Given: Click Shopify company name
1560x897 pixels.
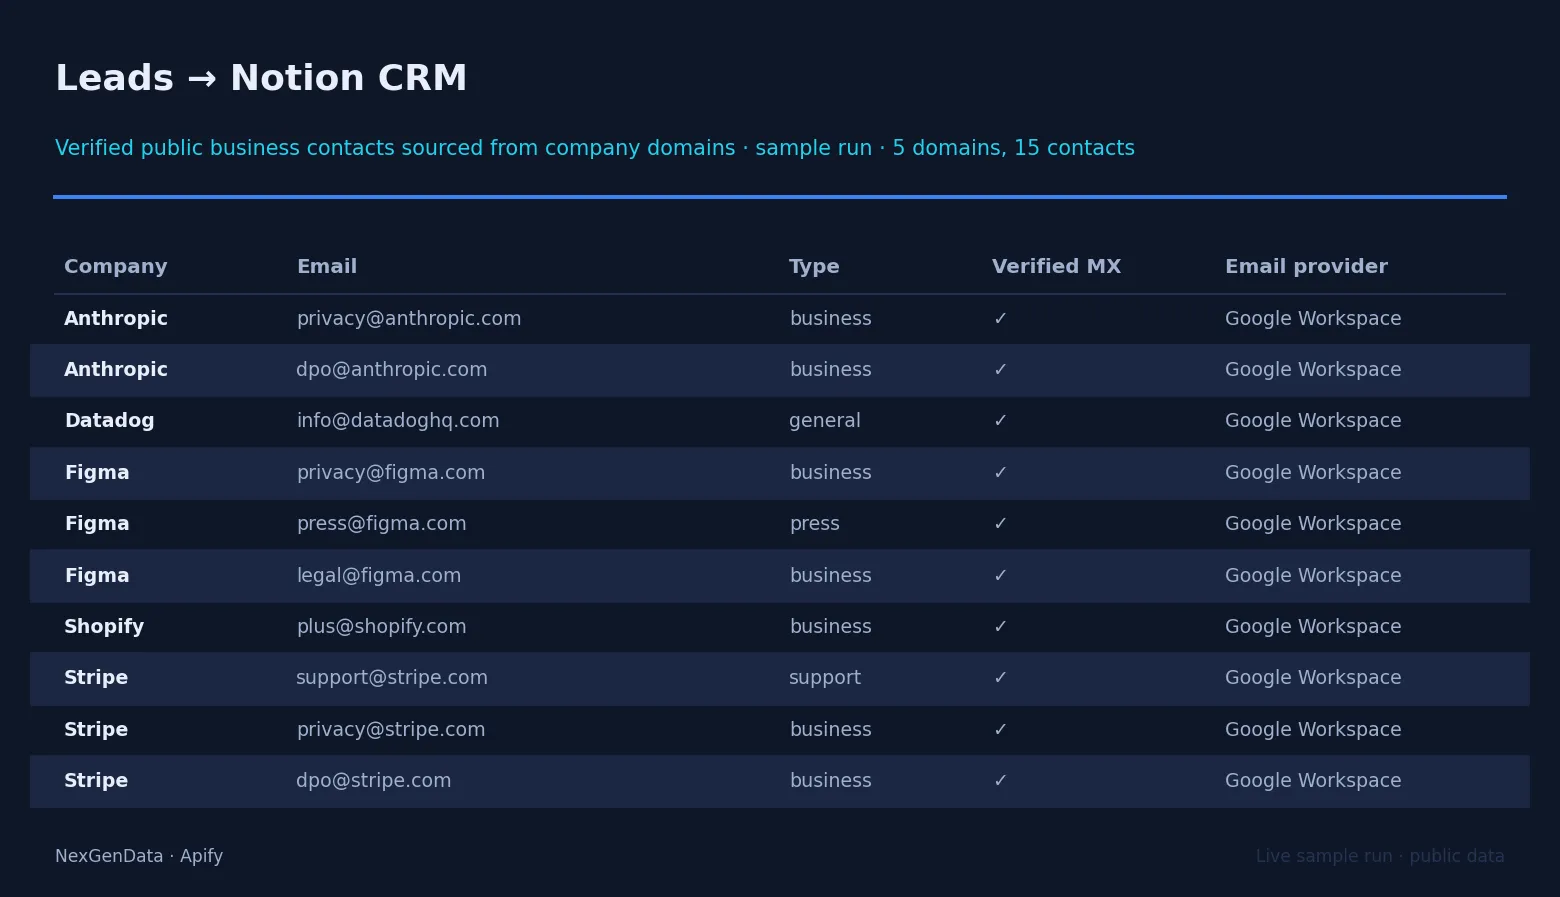Looking at the screenshot, I should [104, 627].
